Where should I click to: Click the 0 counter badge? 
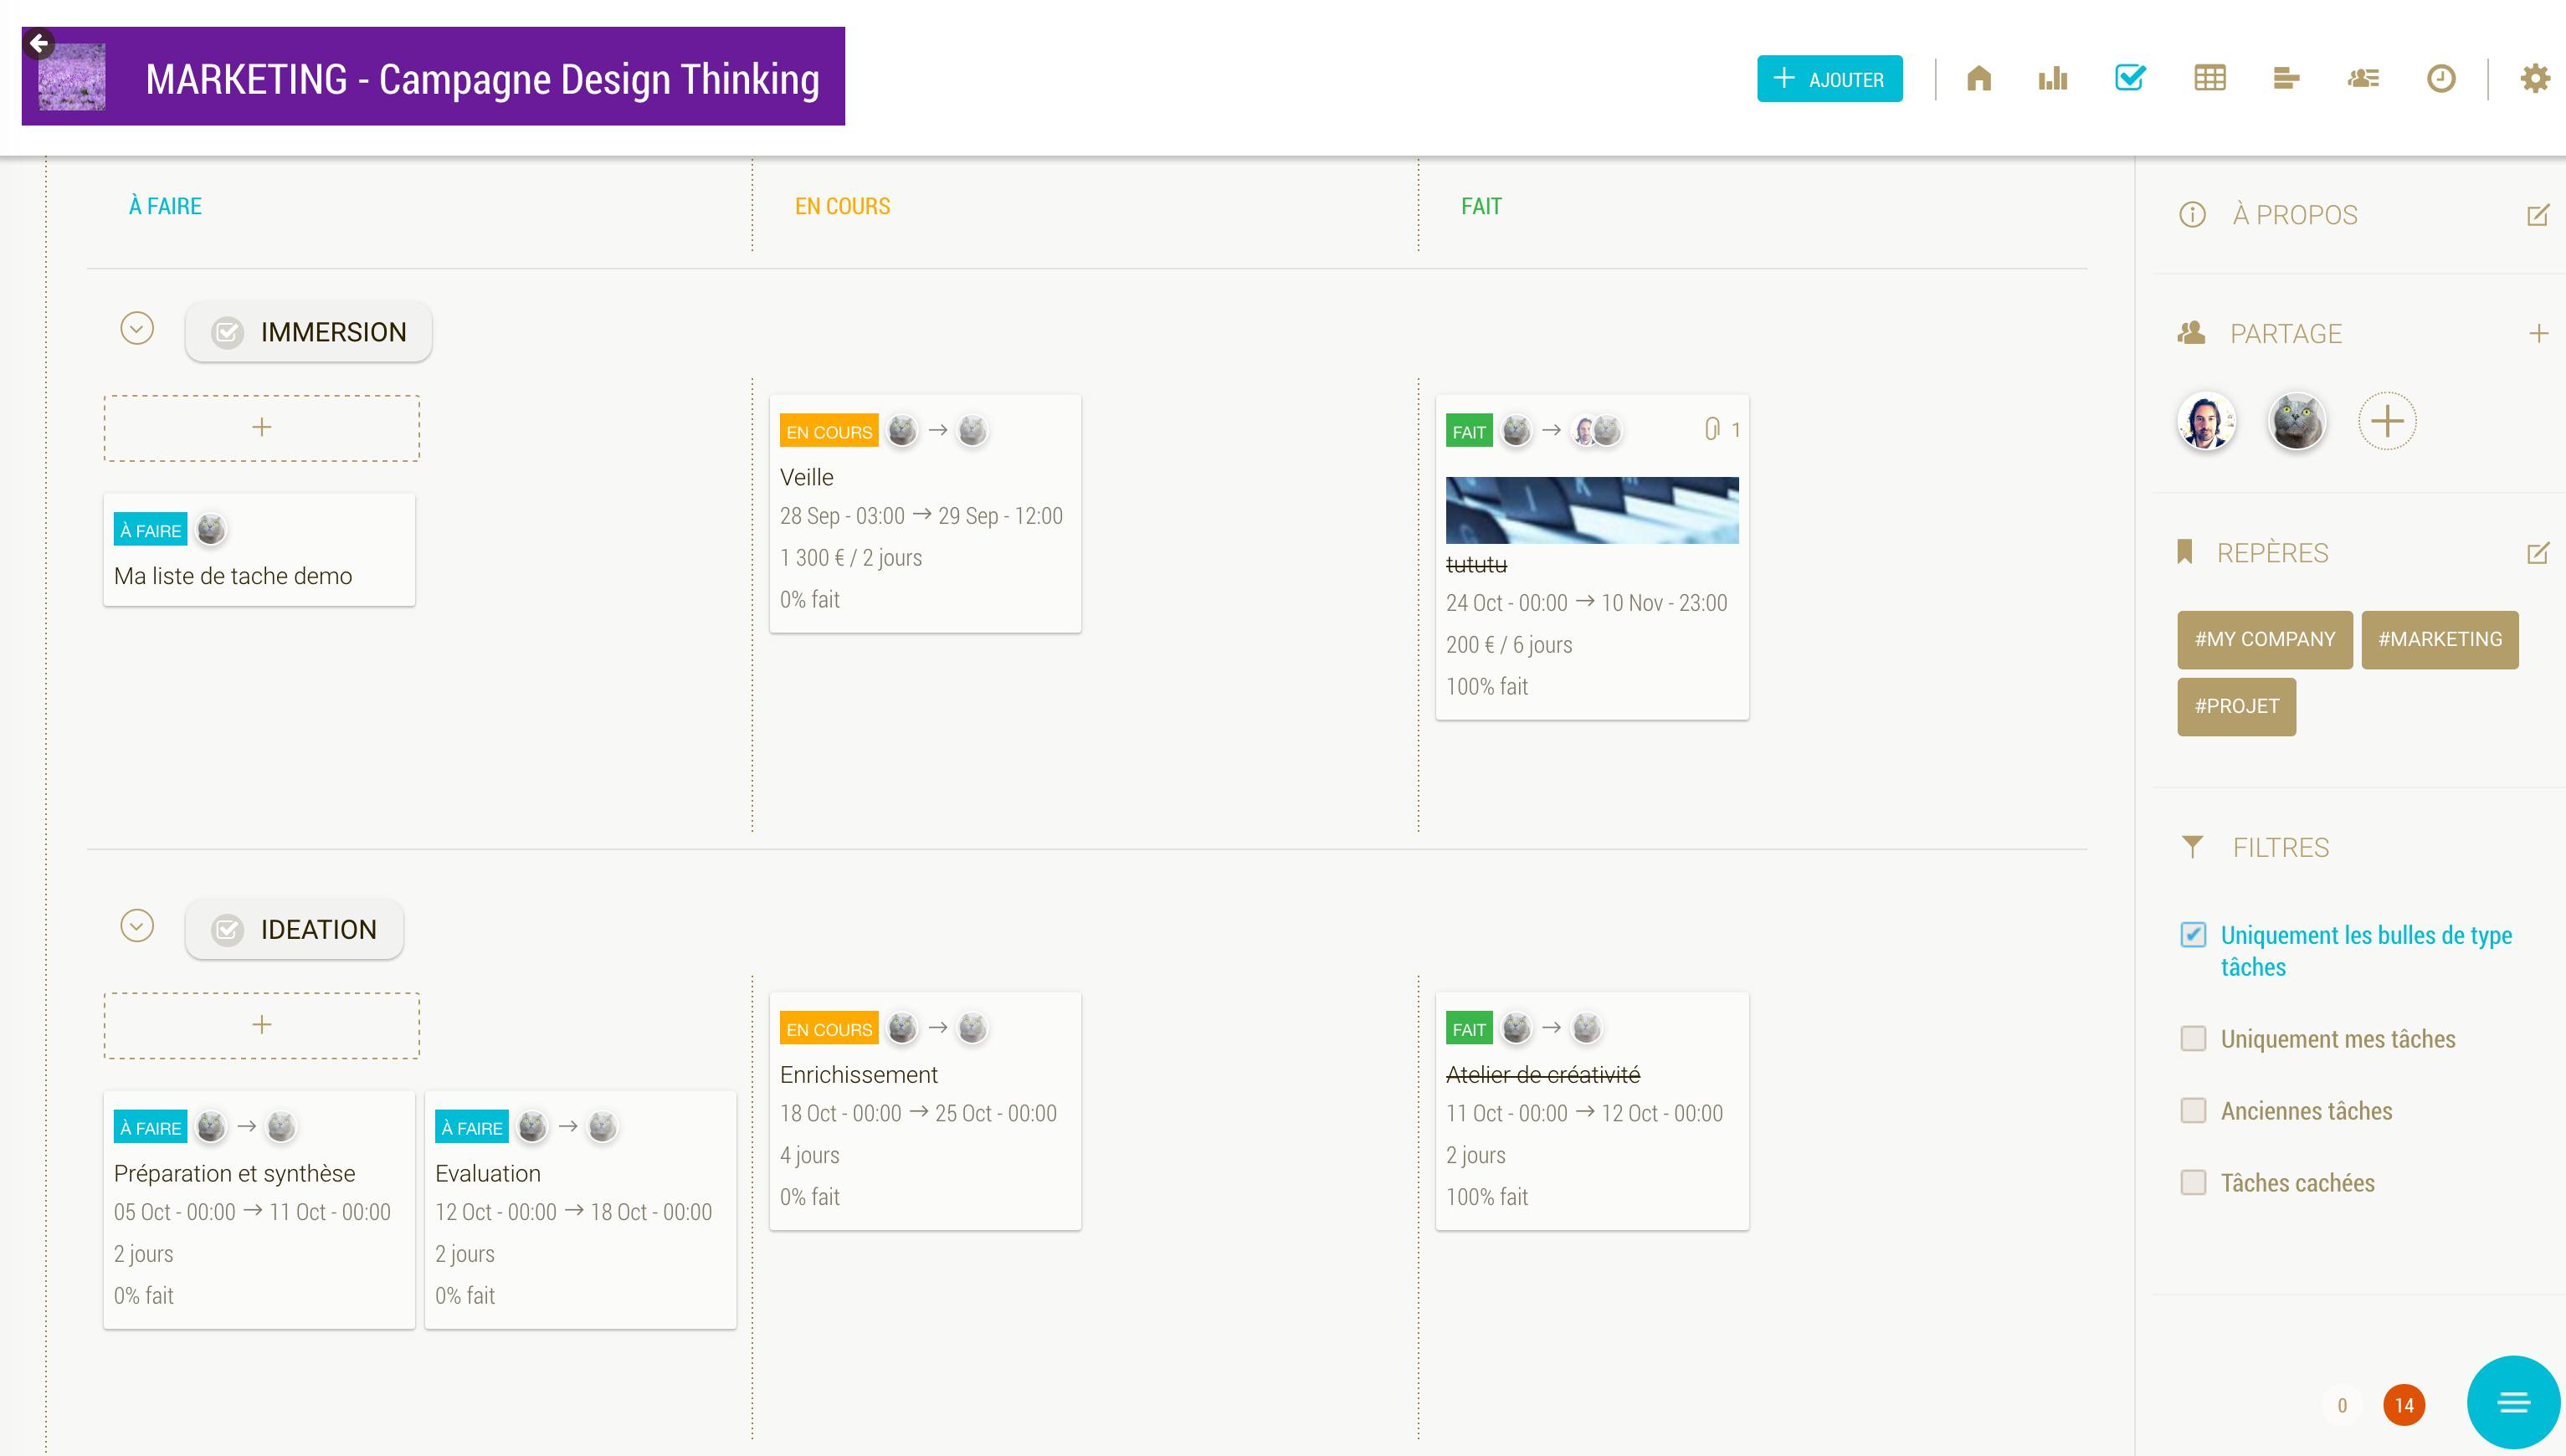click(x=2341, y=1405)
